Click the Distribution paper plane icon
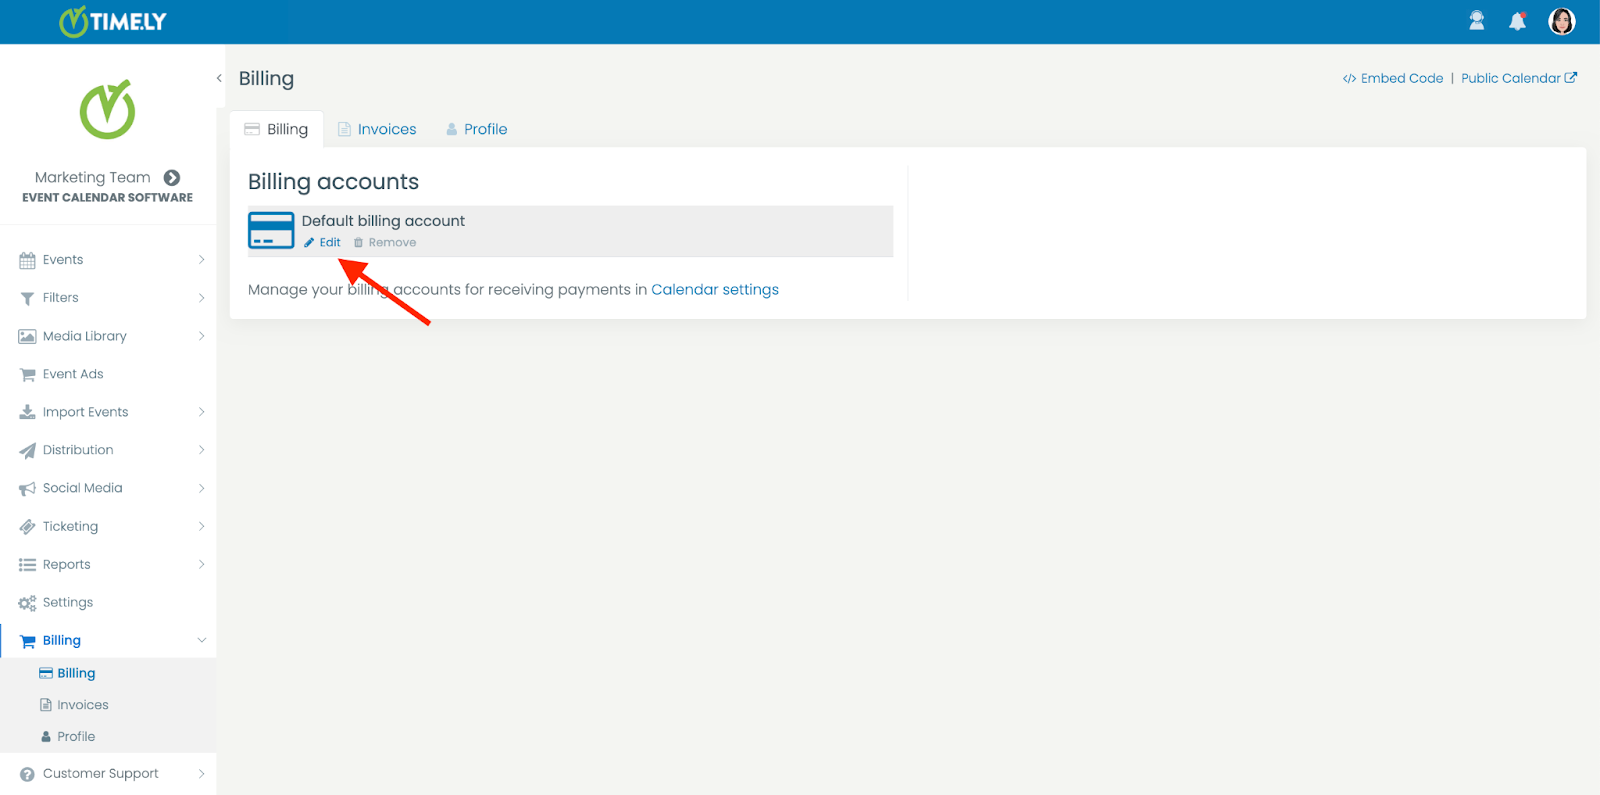 click(x=27, y=450)
